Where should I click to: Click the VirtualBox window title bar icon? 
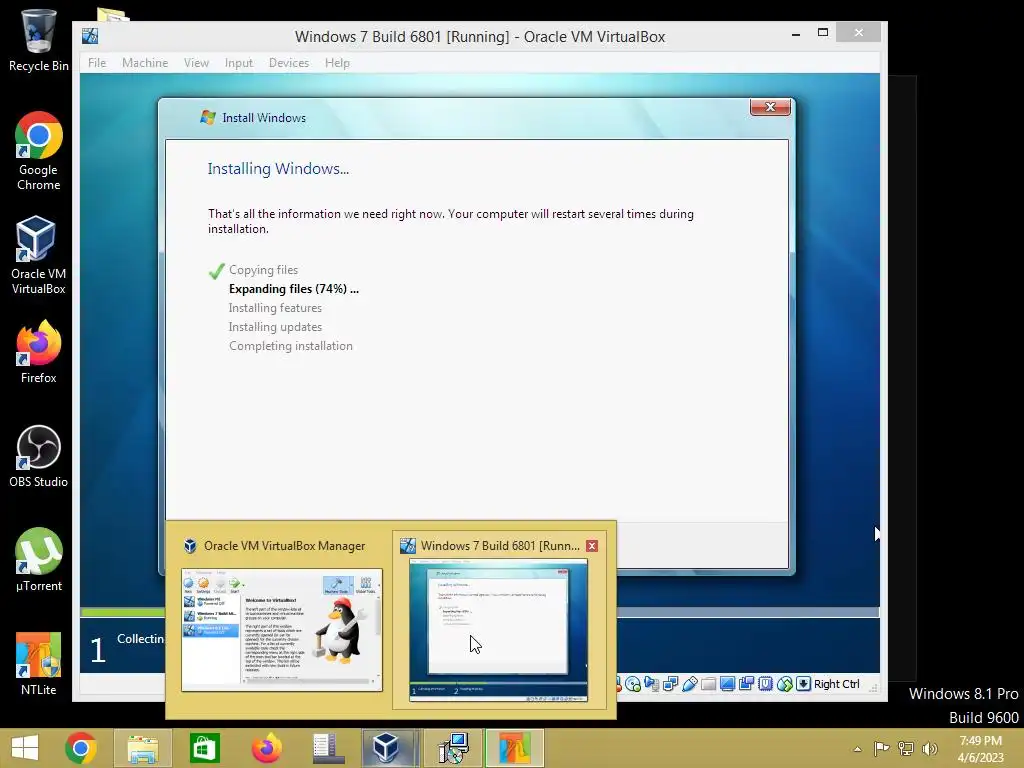click(x=90, y=36)
